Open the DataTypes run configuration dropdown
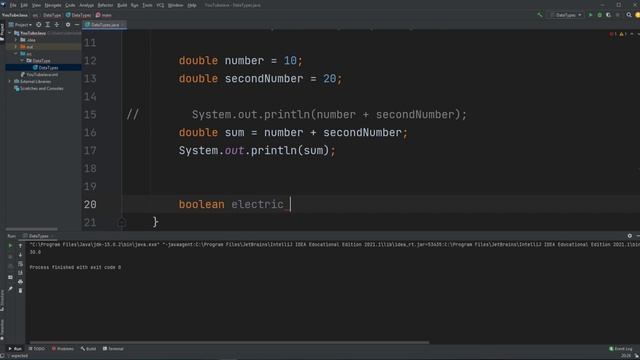The image size is (640, 360). [x=566, y=15]
